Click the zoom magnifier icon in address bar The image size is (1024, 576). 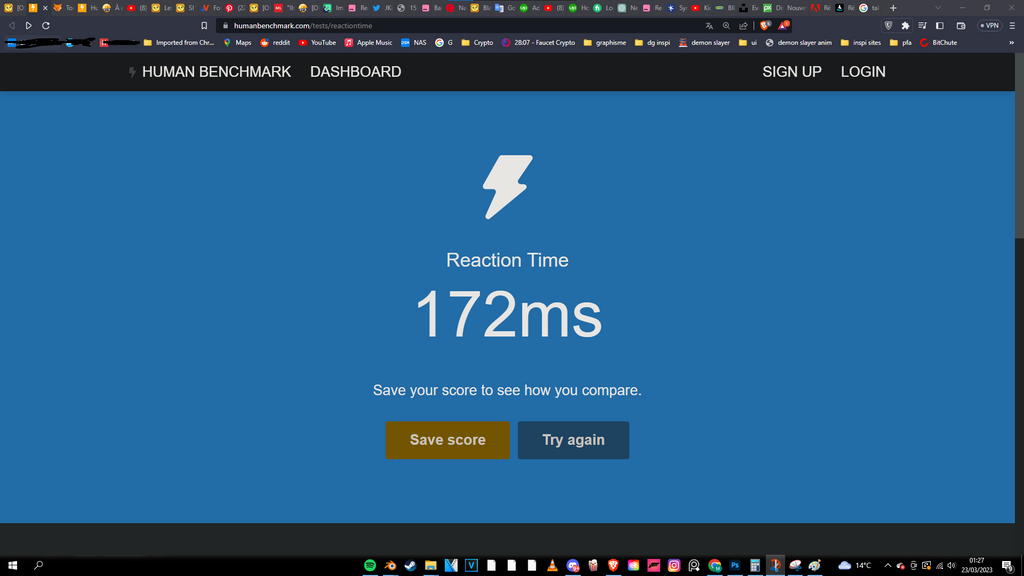pyautogui.click(x=726, y=25)
